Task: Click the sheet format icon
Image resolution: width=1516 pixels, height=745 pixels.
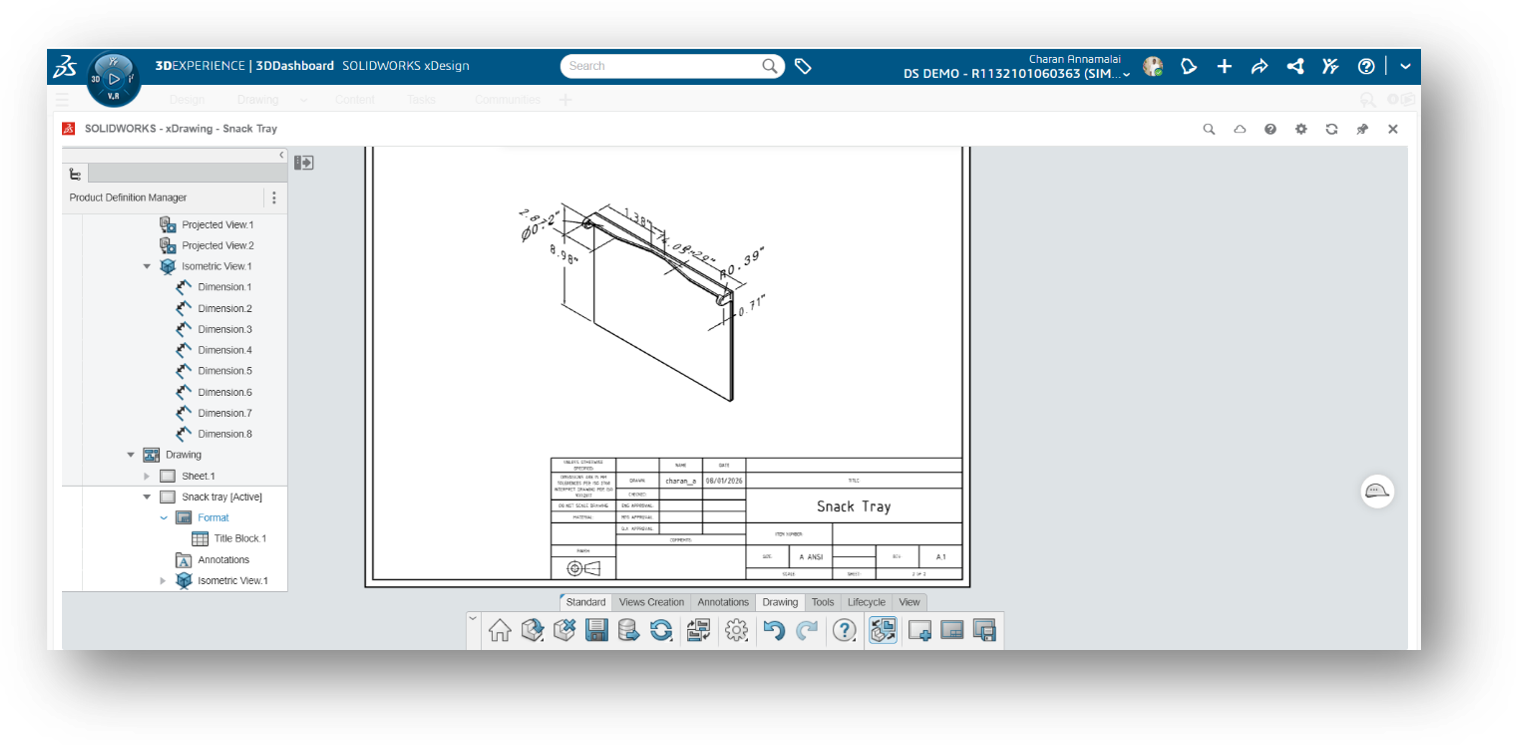Action: [x=952, y=630]
